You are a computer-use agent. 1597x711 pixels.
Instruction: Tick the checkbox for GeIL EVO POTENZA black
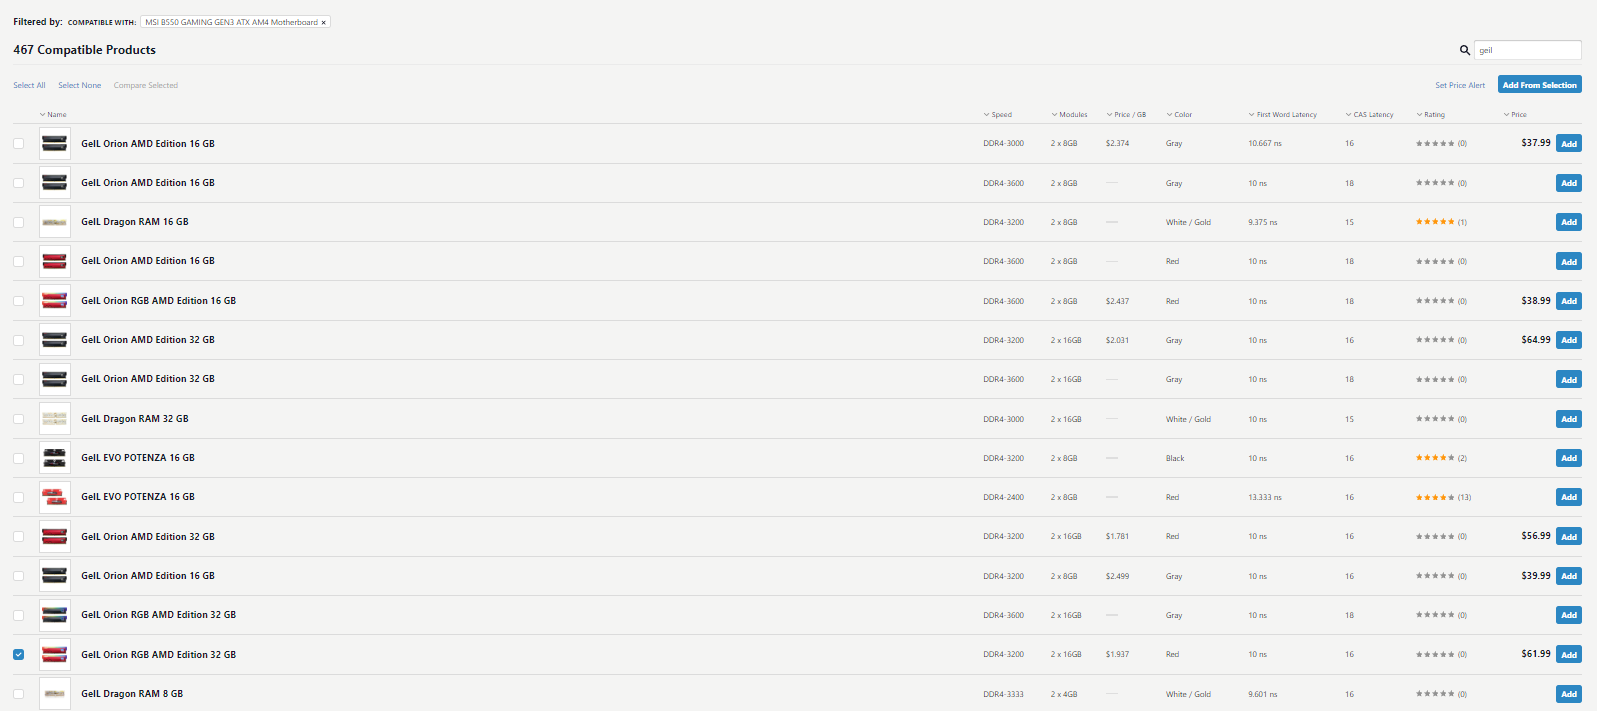click(18, 458)
